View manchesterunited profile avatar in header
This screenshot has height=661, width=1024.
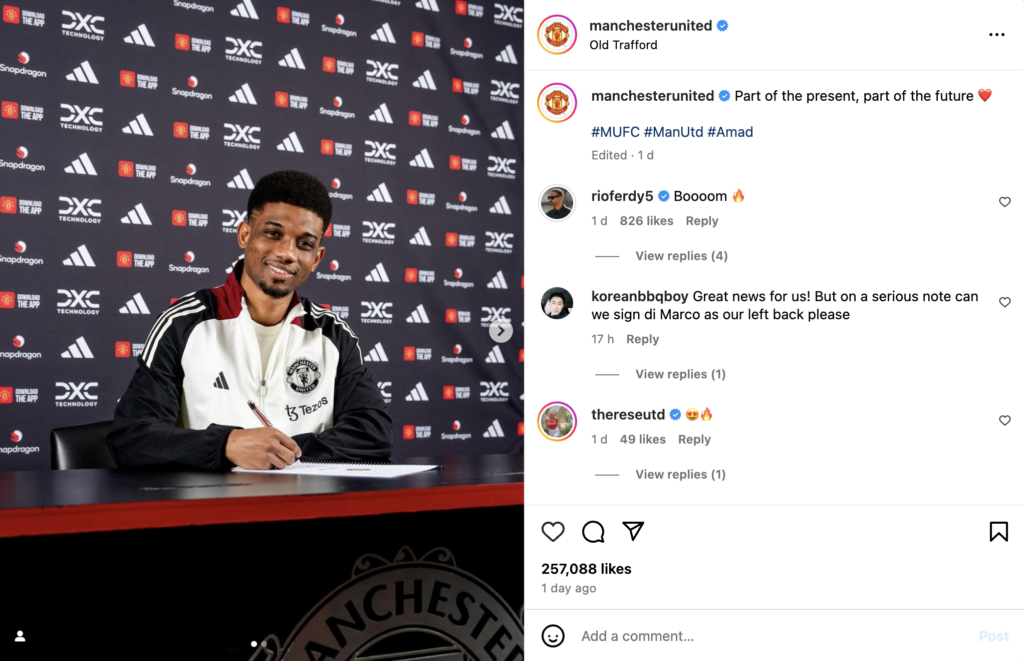click(556, 35)
